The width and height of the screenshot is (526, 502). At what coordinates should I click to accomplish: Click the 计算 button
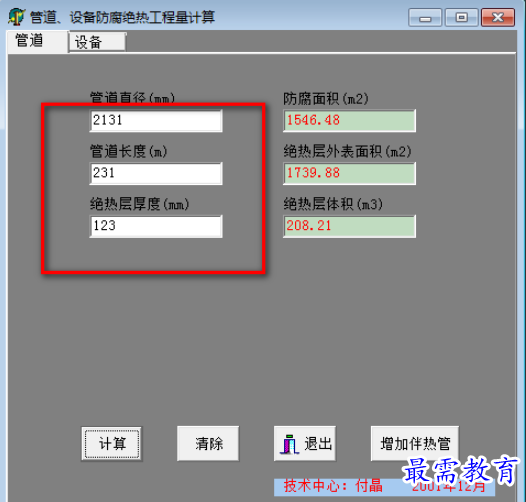[x=112, y=444]
